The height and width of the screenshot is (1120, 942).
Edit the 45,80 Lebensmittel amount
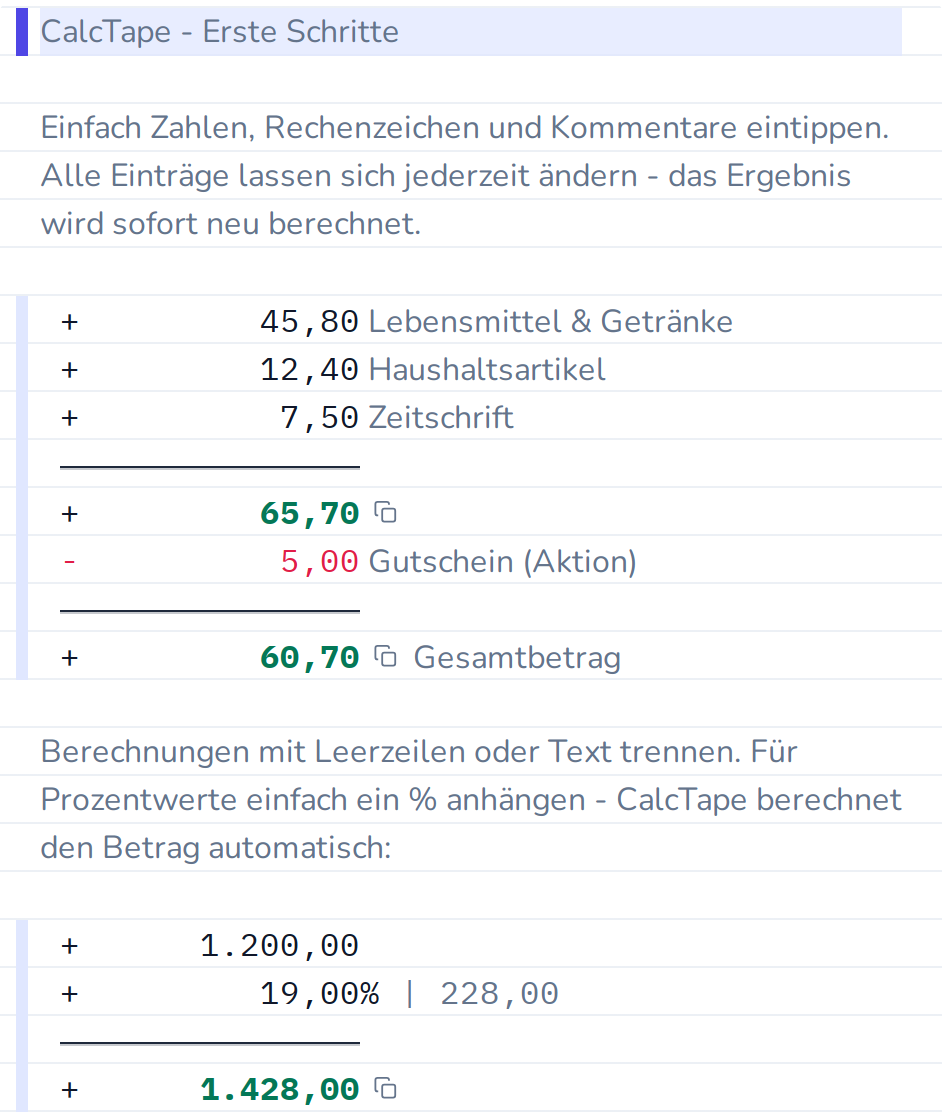click(309, 321)
